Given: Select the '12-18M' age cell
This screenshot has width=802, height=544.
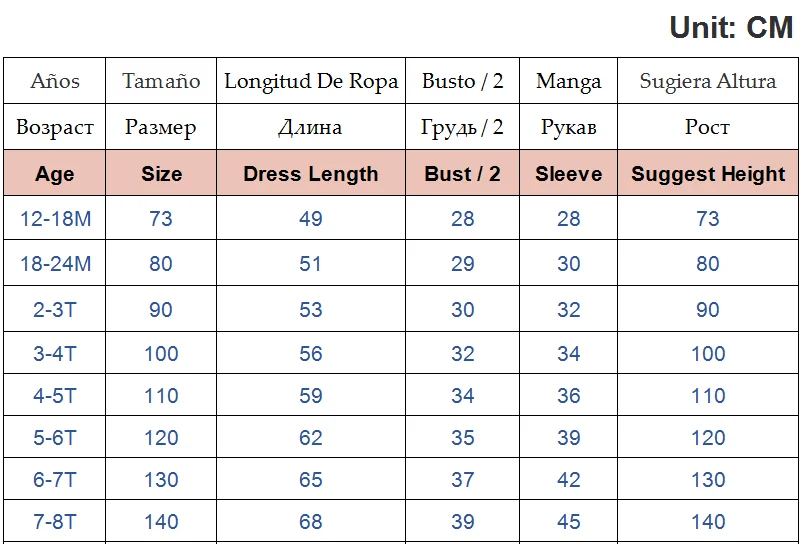Looking at the screenshot, I should coord(55,219).
